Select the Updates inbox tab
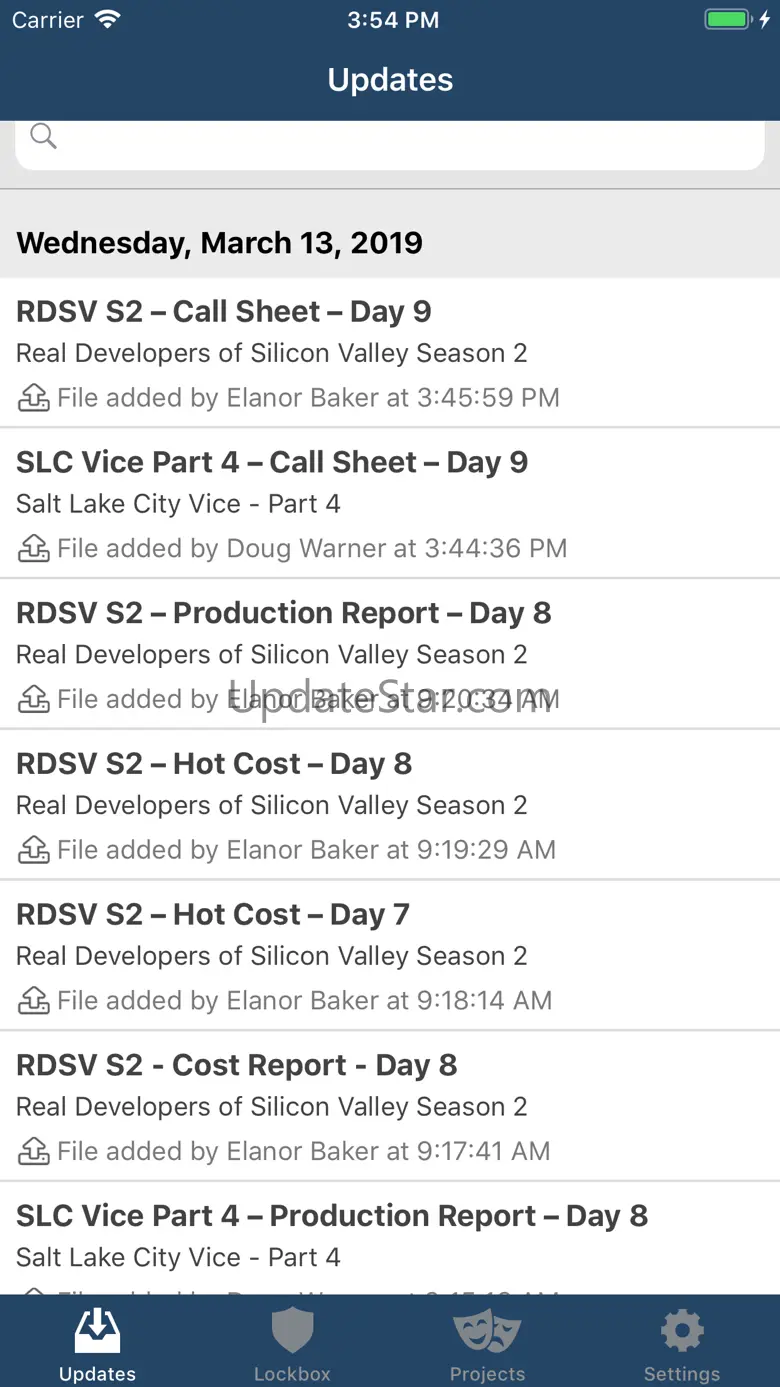The image size is (780, 1387). coord(97,1343)
